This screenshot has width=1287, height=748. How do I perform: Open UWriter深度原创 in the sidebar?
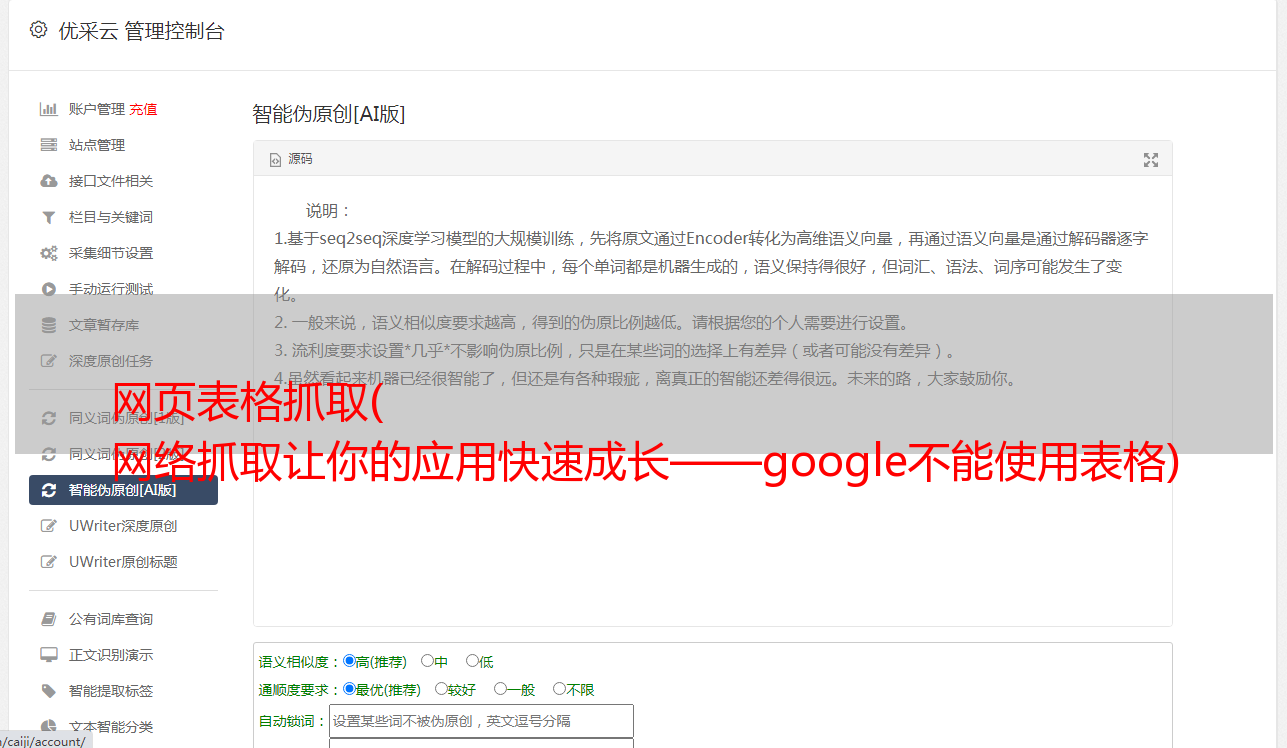123,526
